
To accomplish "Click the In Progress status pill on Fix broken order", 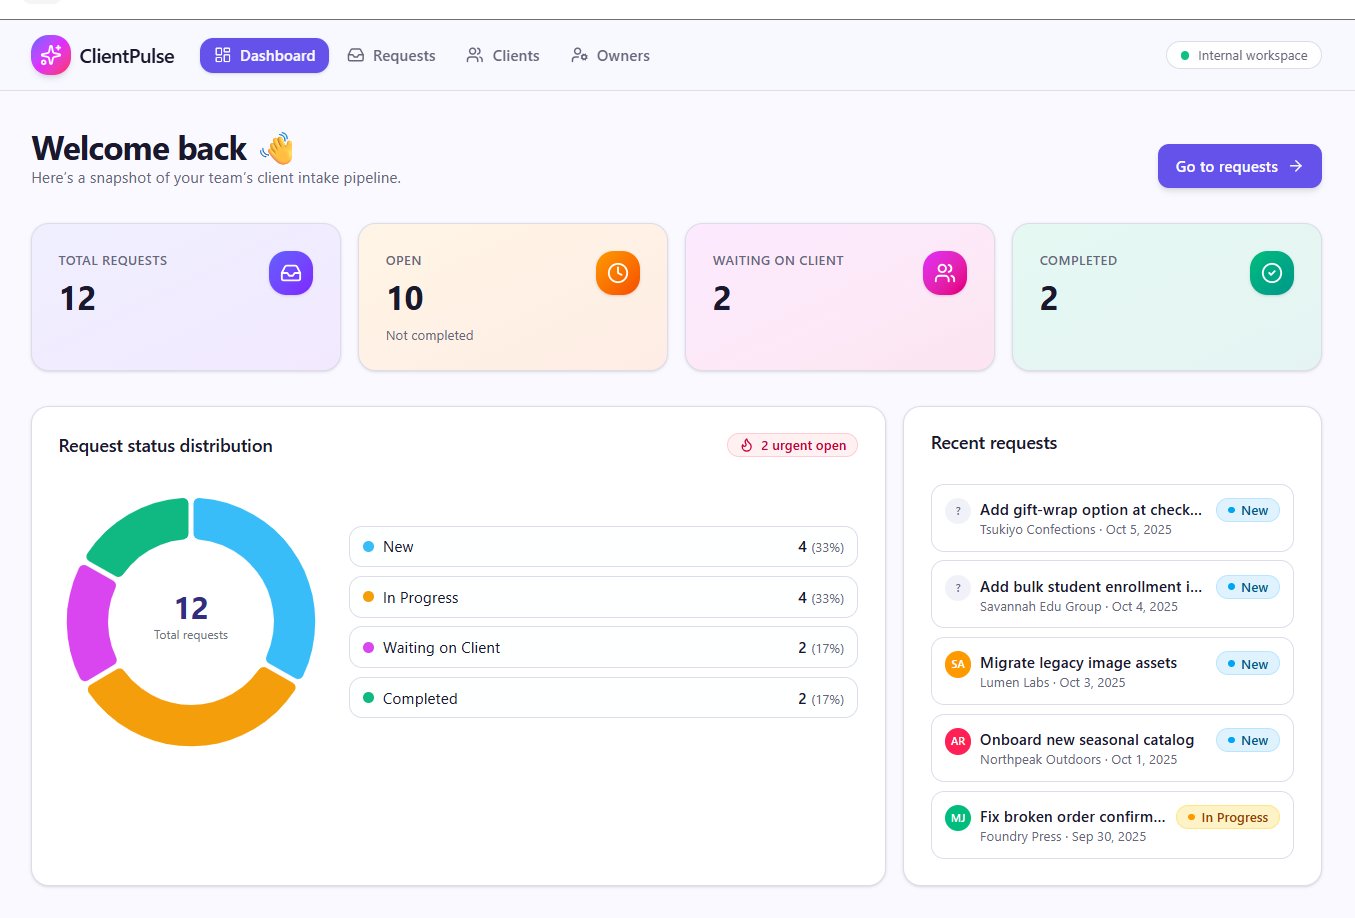I will [1227, 817].
